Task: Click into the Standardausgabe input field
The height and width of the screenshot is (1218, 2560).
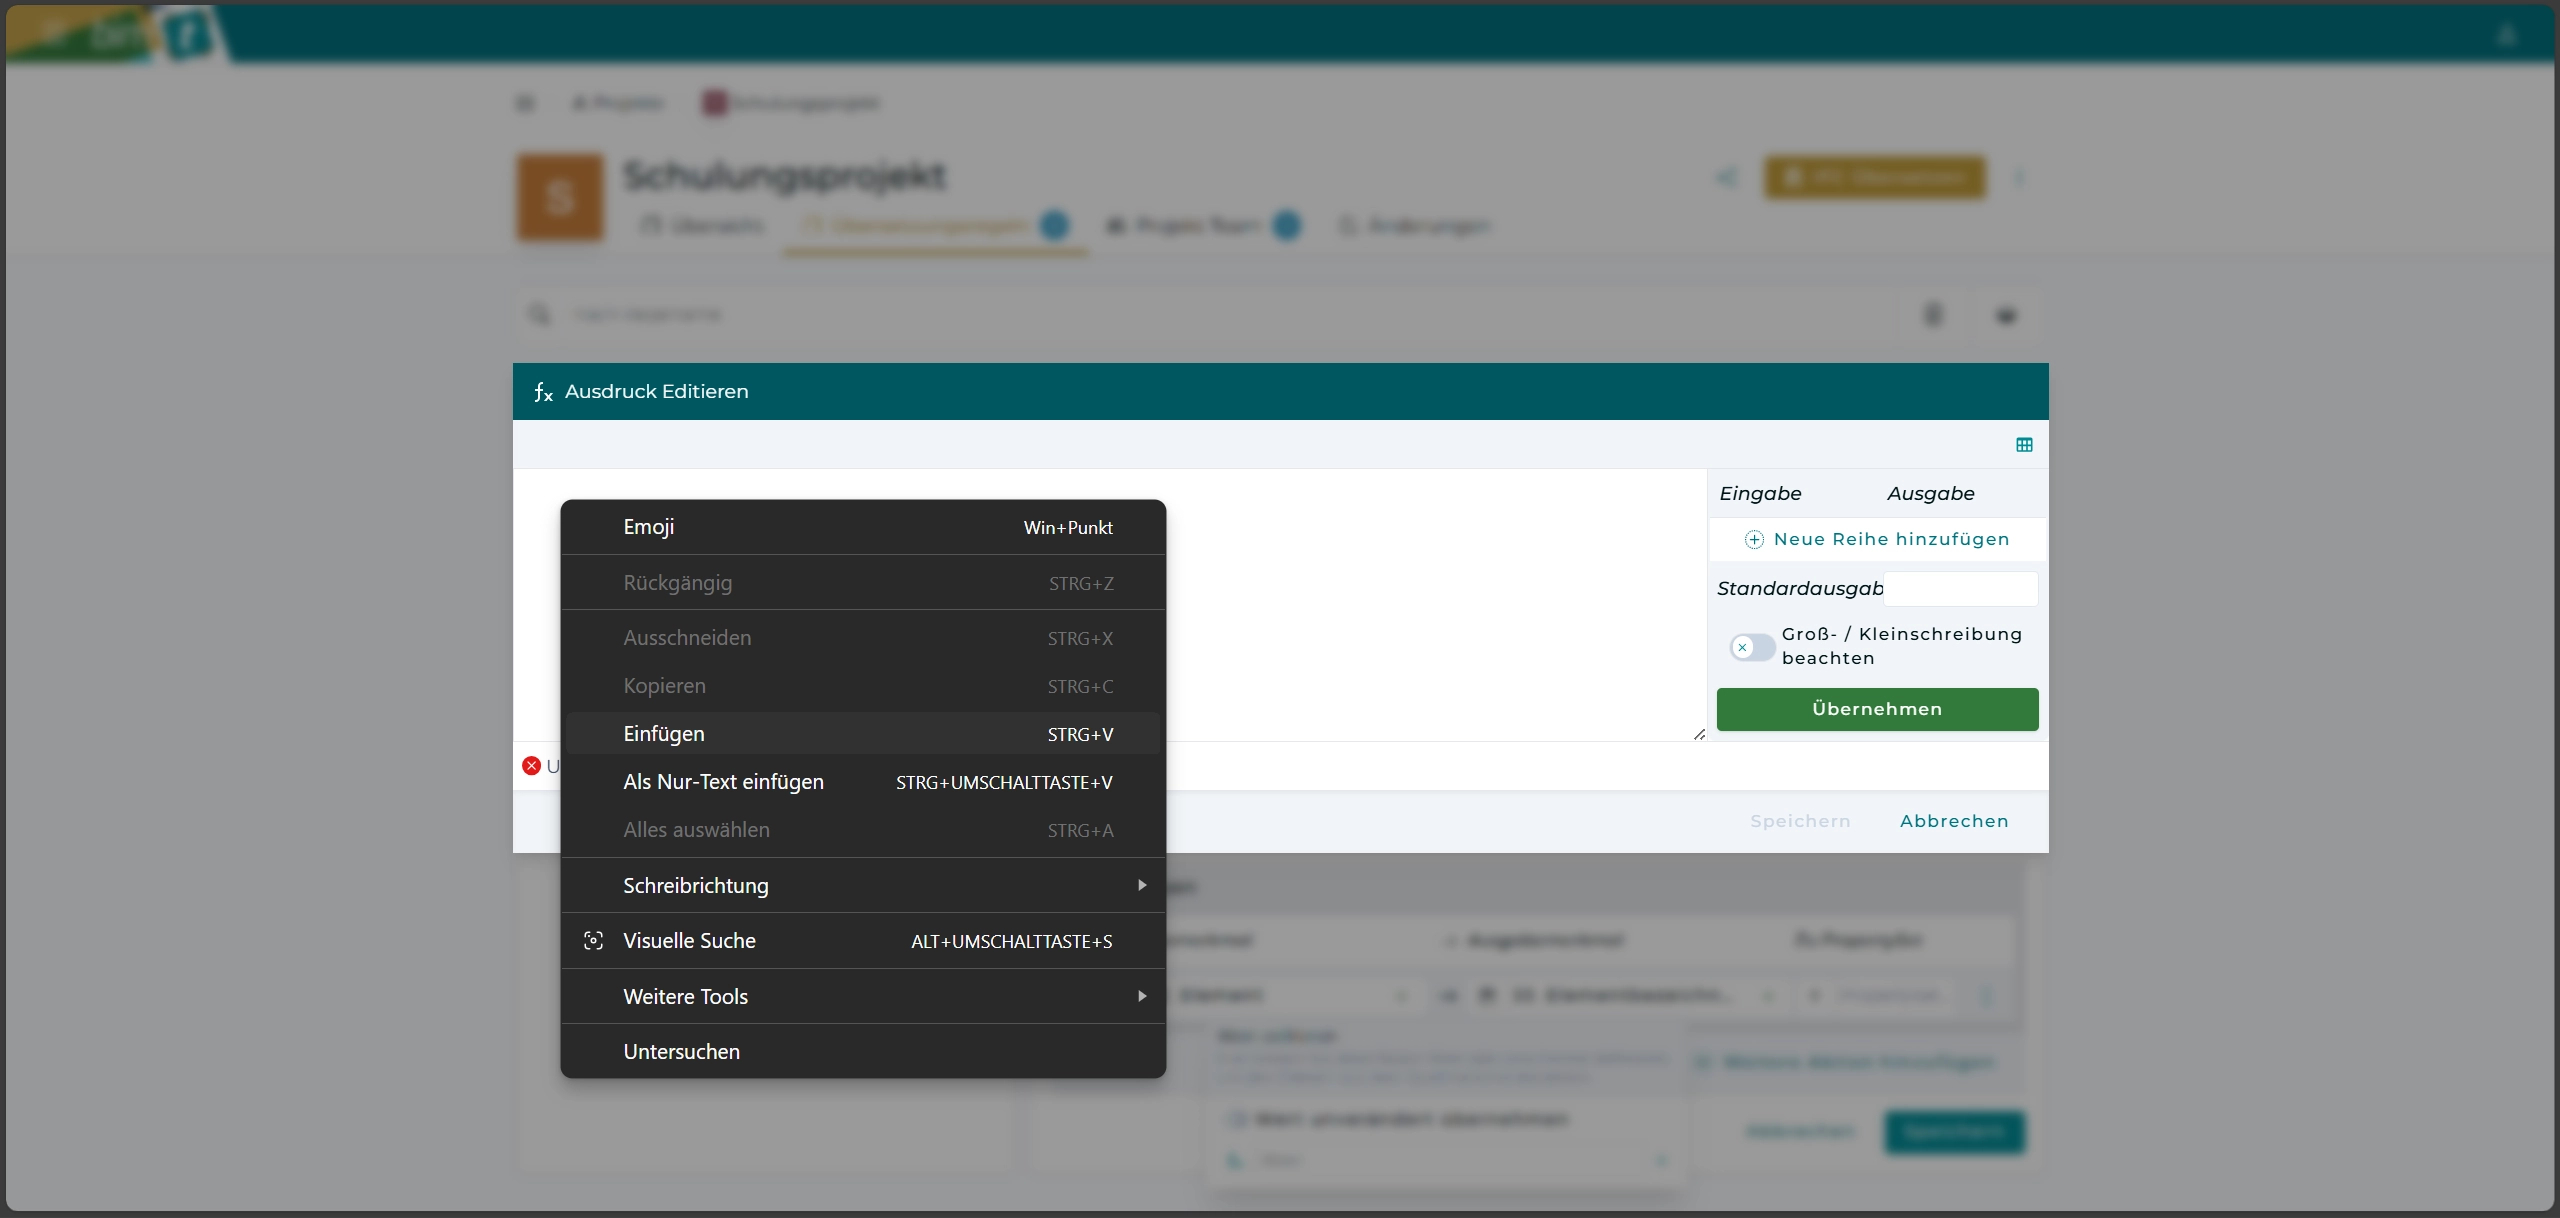Action: (x=1959, y=589)
